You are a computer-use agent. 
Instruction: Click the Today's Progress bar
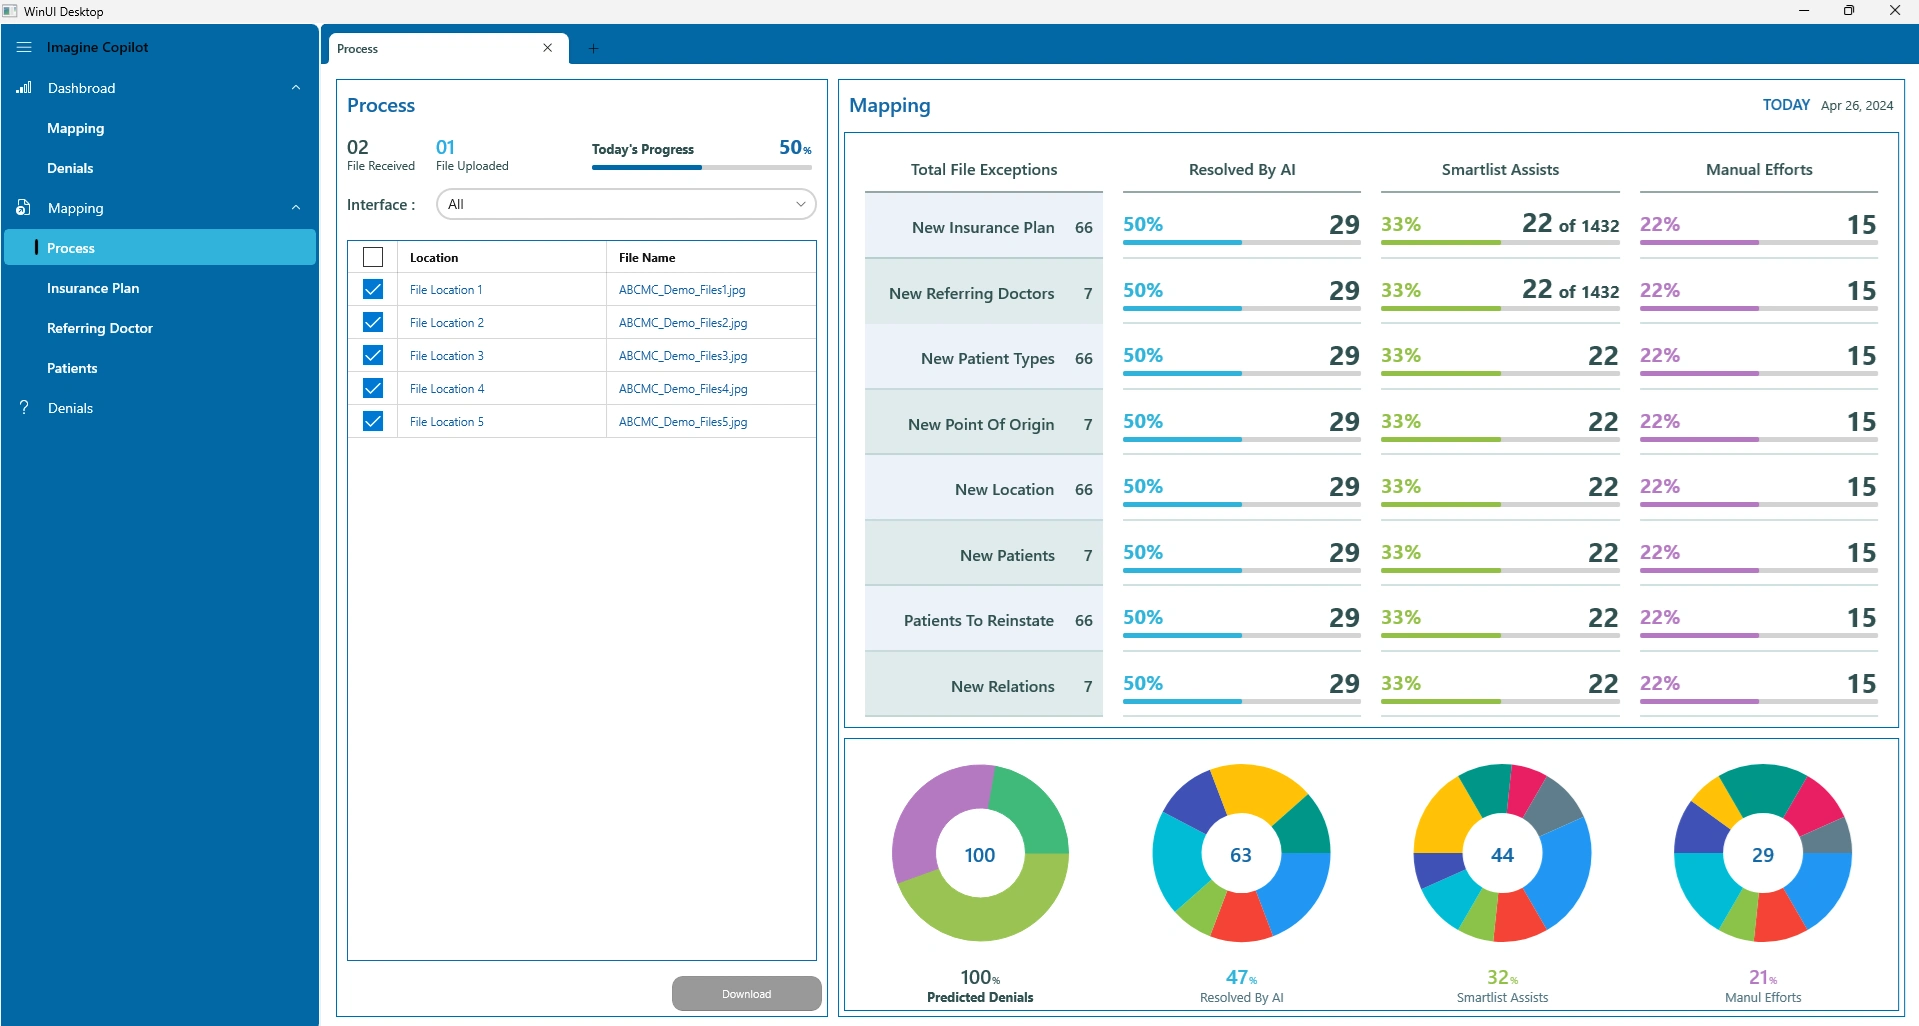pyautogui.click(x=702, y=167)
